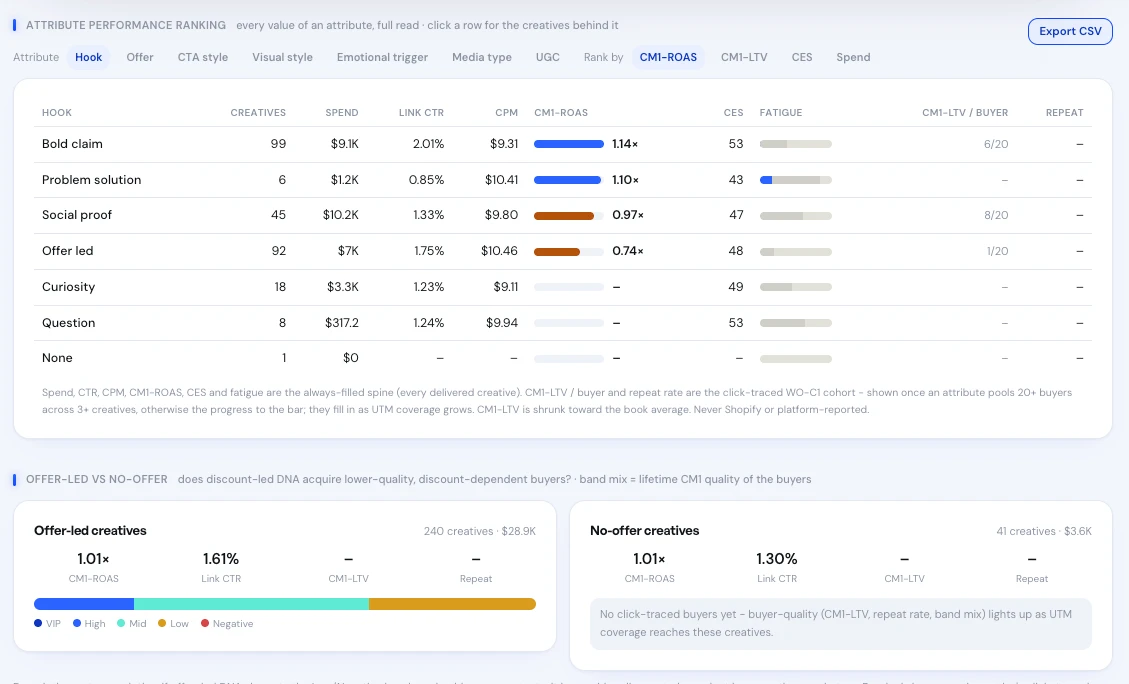Click the 240 creatives · $28.9K summary

480,531
